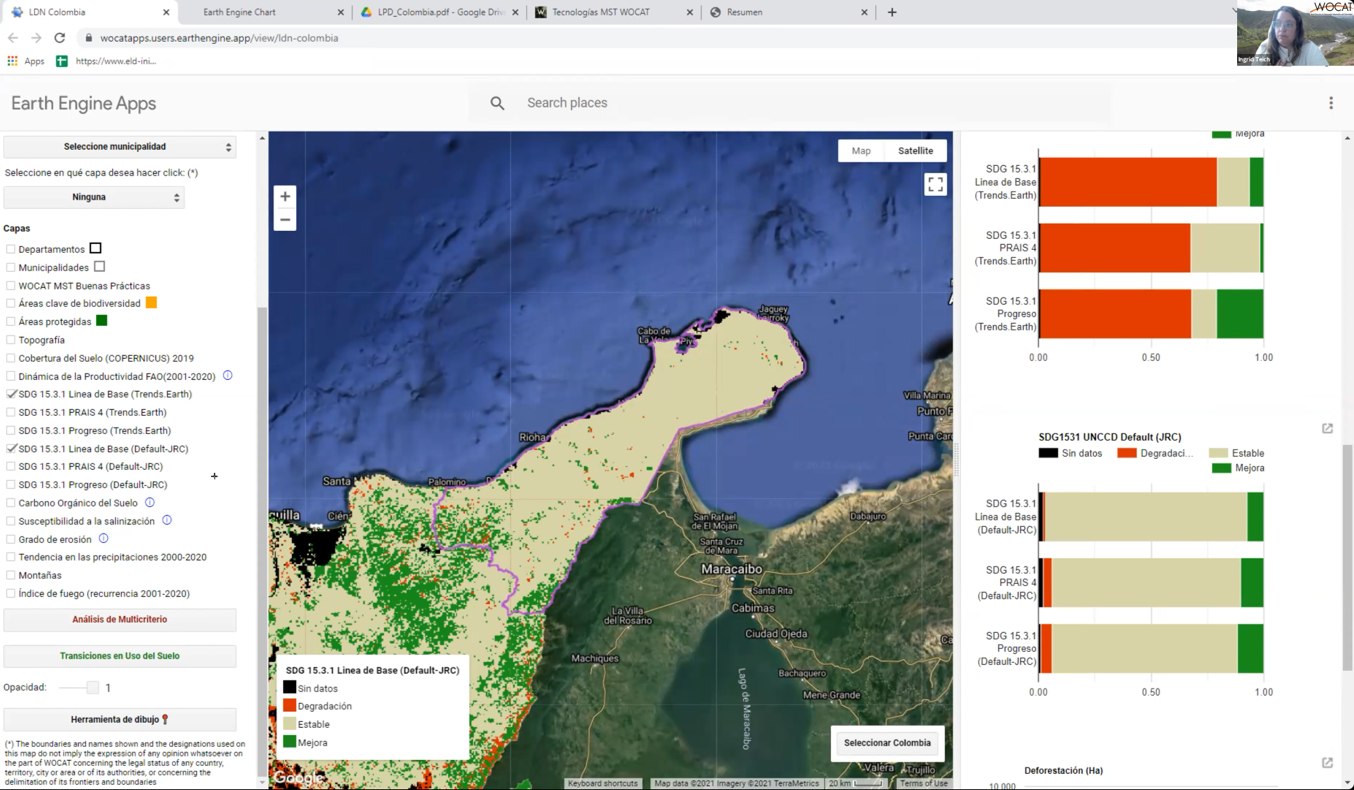Image resolution: width=1354 pixels, height=790 pixels.
Task: Open the Earth Engine Apps options menu
Action: pos(1331,103)
